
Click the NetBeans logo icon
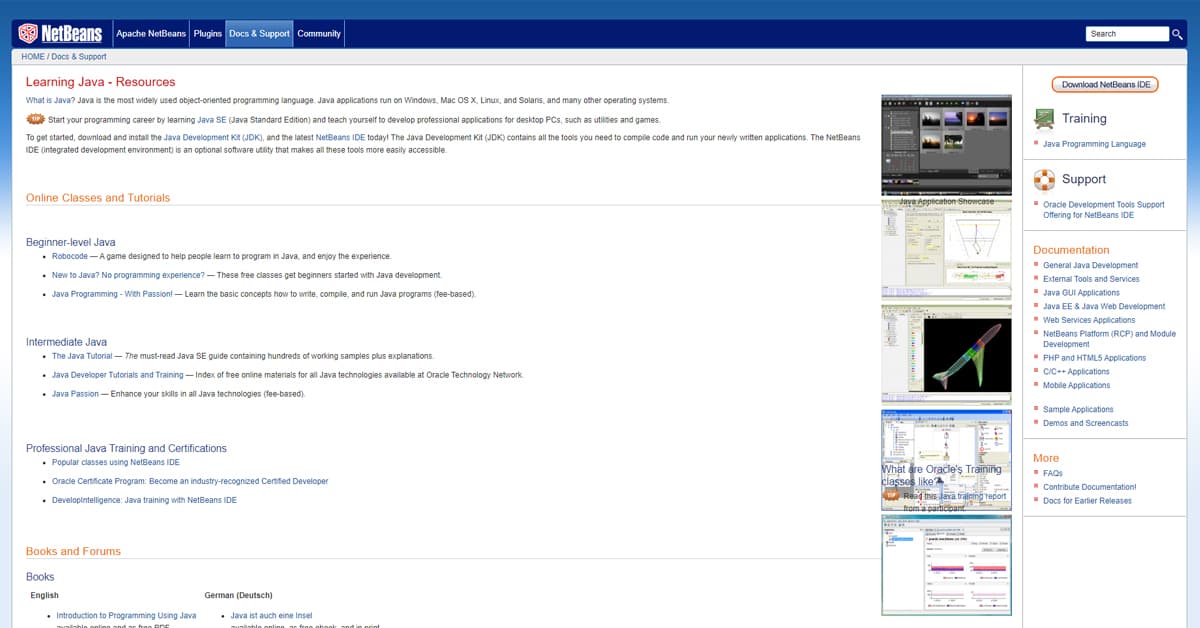(x=28, y=34)
